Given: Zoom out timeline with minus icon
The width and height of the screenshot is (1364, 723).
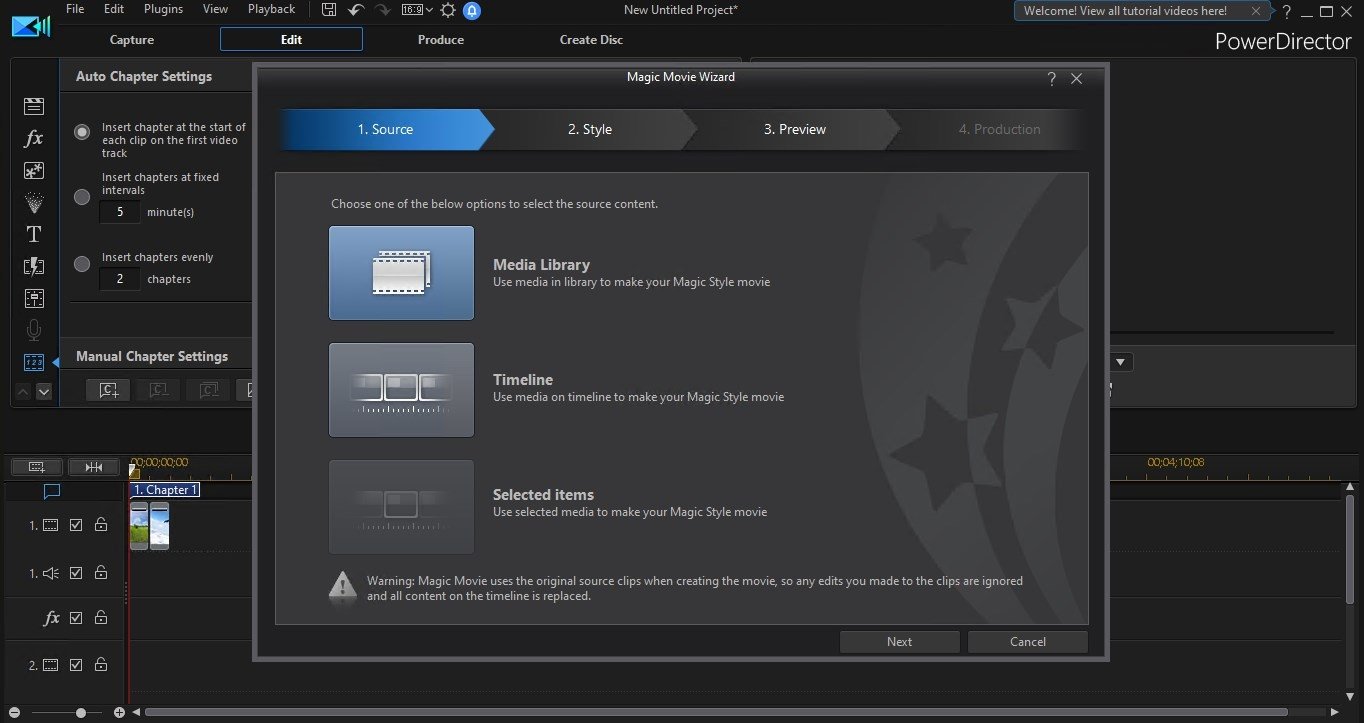Looking at the screenshot, I should click(x=14, y=713).
